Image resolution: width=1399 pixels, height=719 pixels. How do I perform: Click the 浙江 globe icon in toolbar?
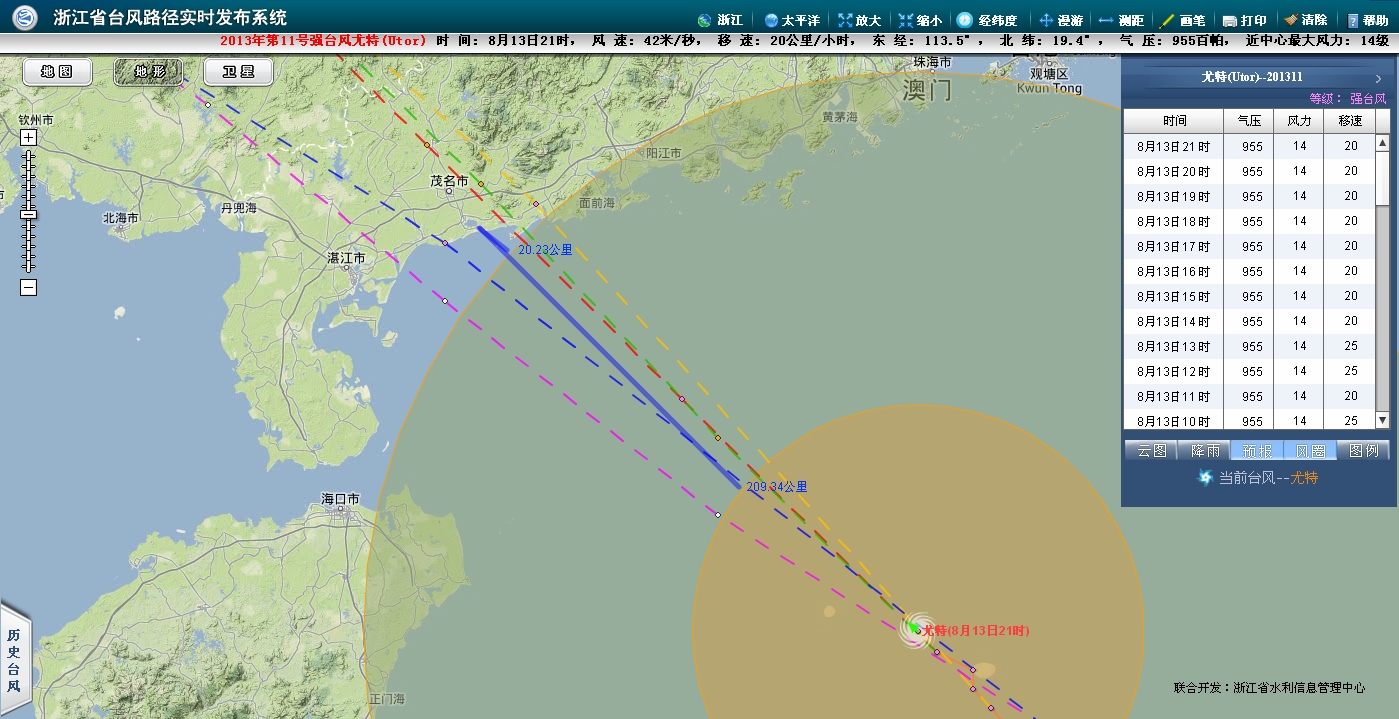[x=705, y=20]
